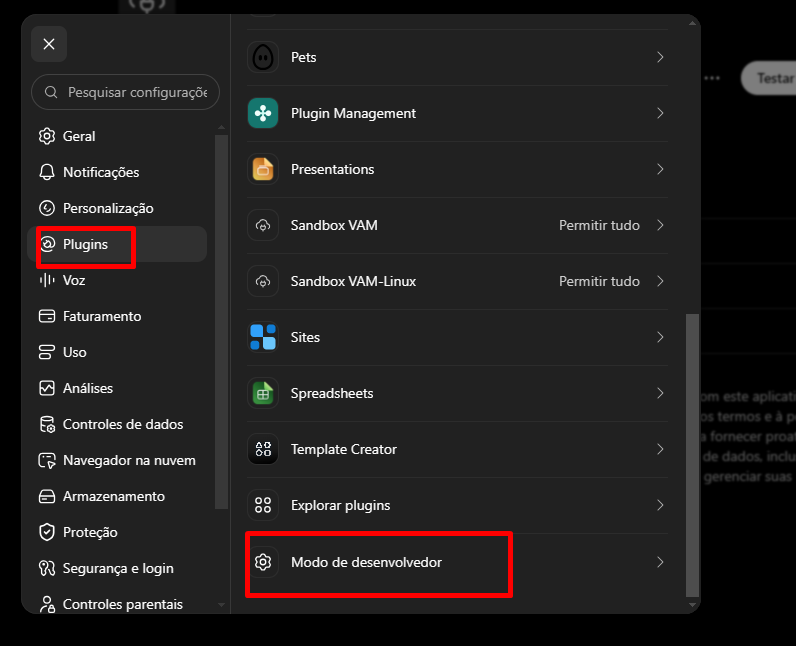The width and height of the screenshot is (796, 646).
Task: Expand the Modo de desenvolvedor chevron
Action: pos(660,562)
